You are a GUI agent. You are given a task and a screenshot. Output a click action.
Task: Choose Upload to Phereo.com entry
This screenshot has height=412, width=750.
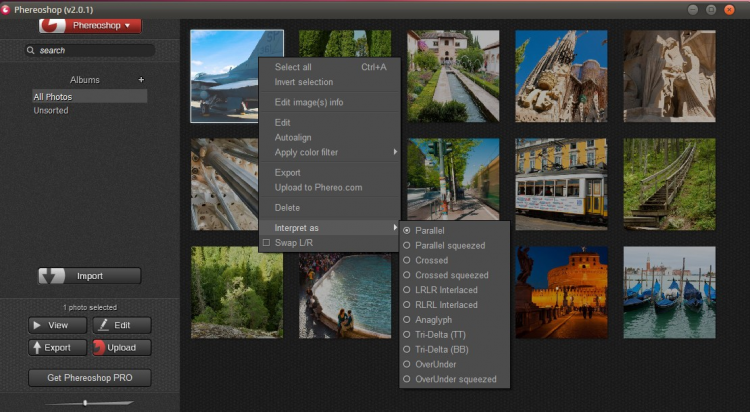(330, 188)
